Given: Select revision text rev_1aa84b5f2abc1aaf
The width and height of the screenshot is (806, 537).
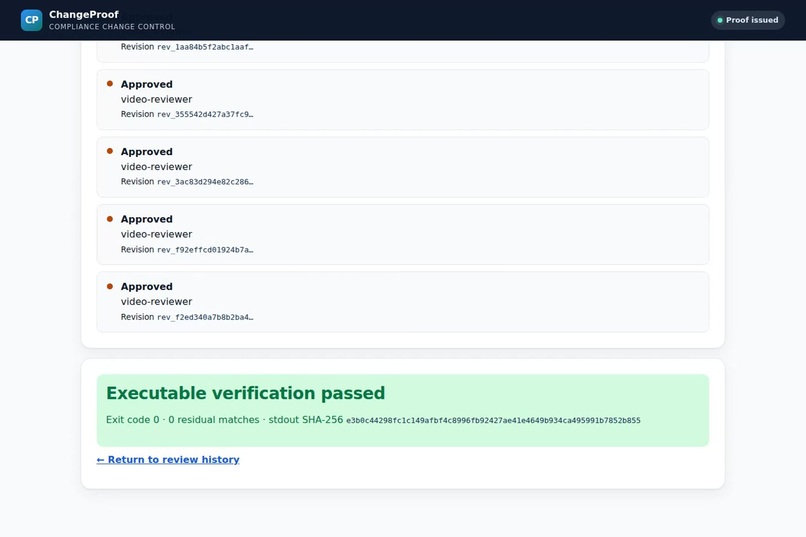Looking at the screenshot, I should point(205,47).
